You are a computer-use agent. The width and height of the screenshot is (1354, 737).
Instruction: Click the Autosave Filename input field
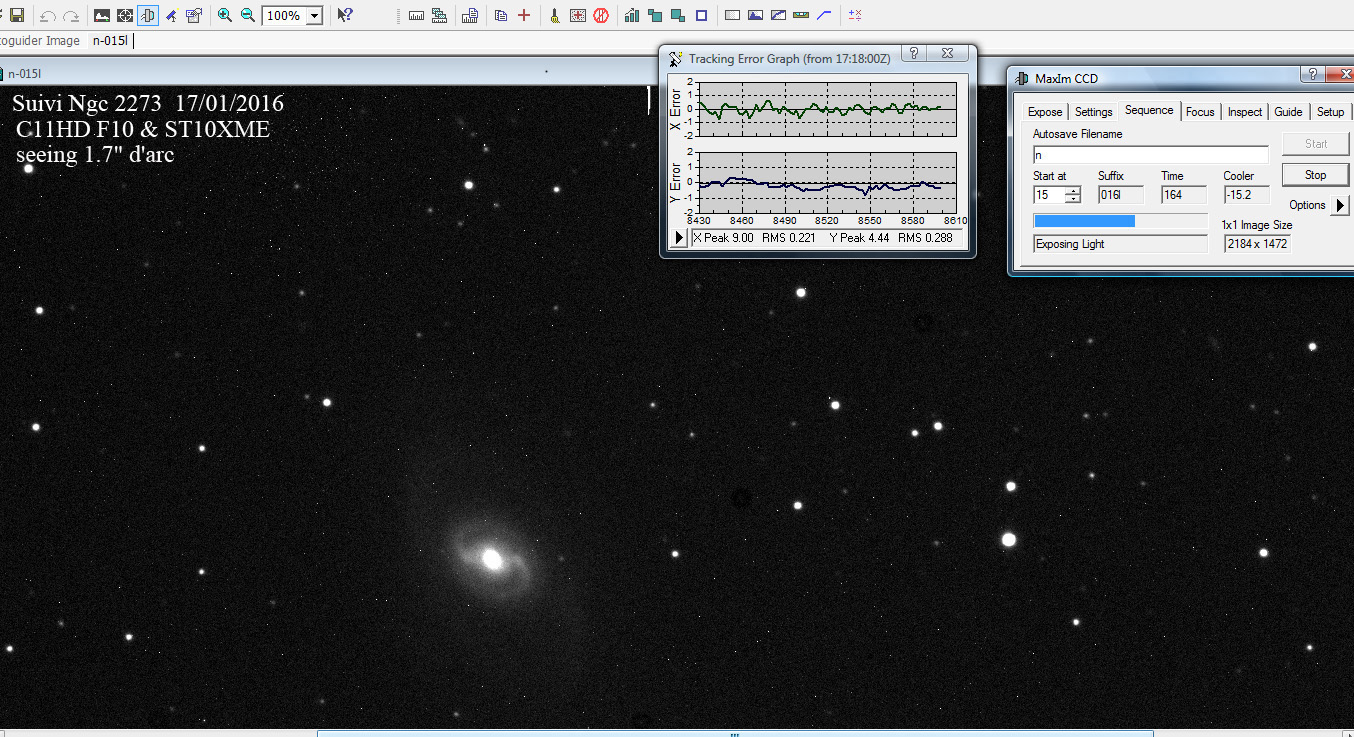[x=1150, y=155]
